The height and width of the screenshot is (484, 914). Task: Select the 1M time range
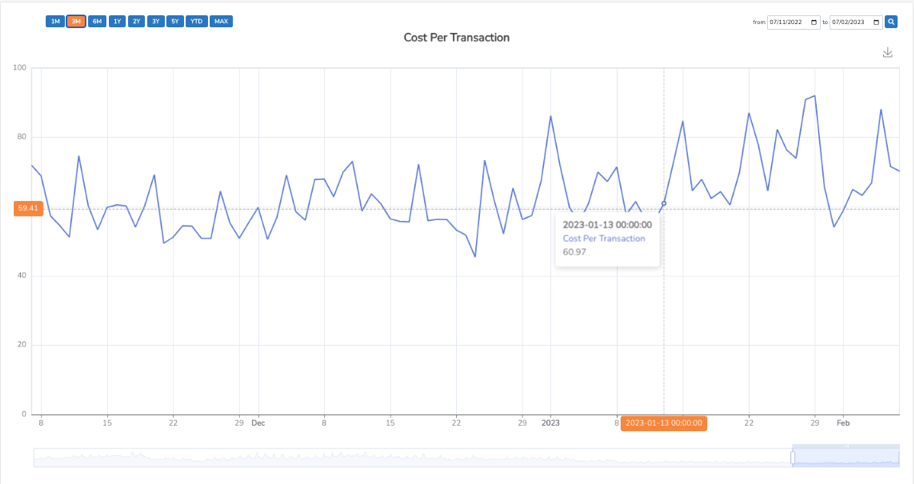(x=55, y=21)
